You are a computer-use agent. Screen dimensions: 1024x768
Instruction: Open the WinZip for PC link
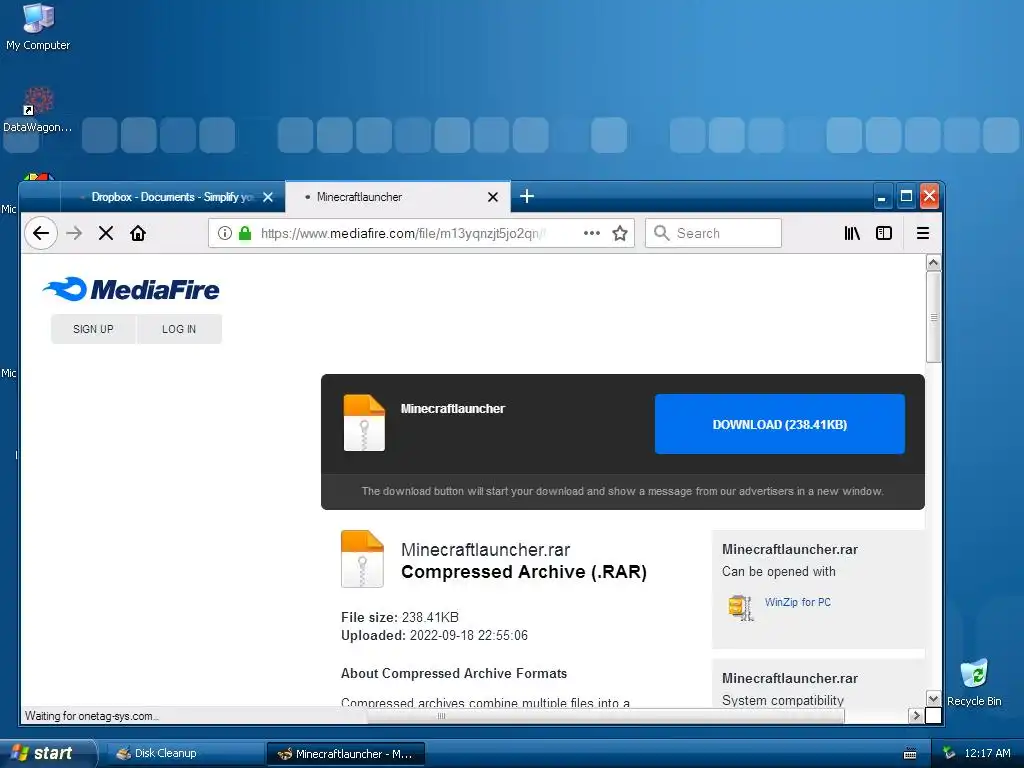pyautogui.click(x=797, y=602)
